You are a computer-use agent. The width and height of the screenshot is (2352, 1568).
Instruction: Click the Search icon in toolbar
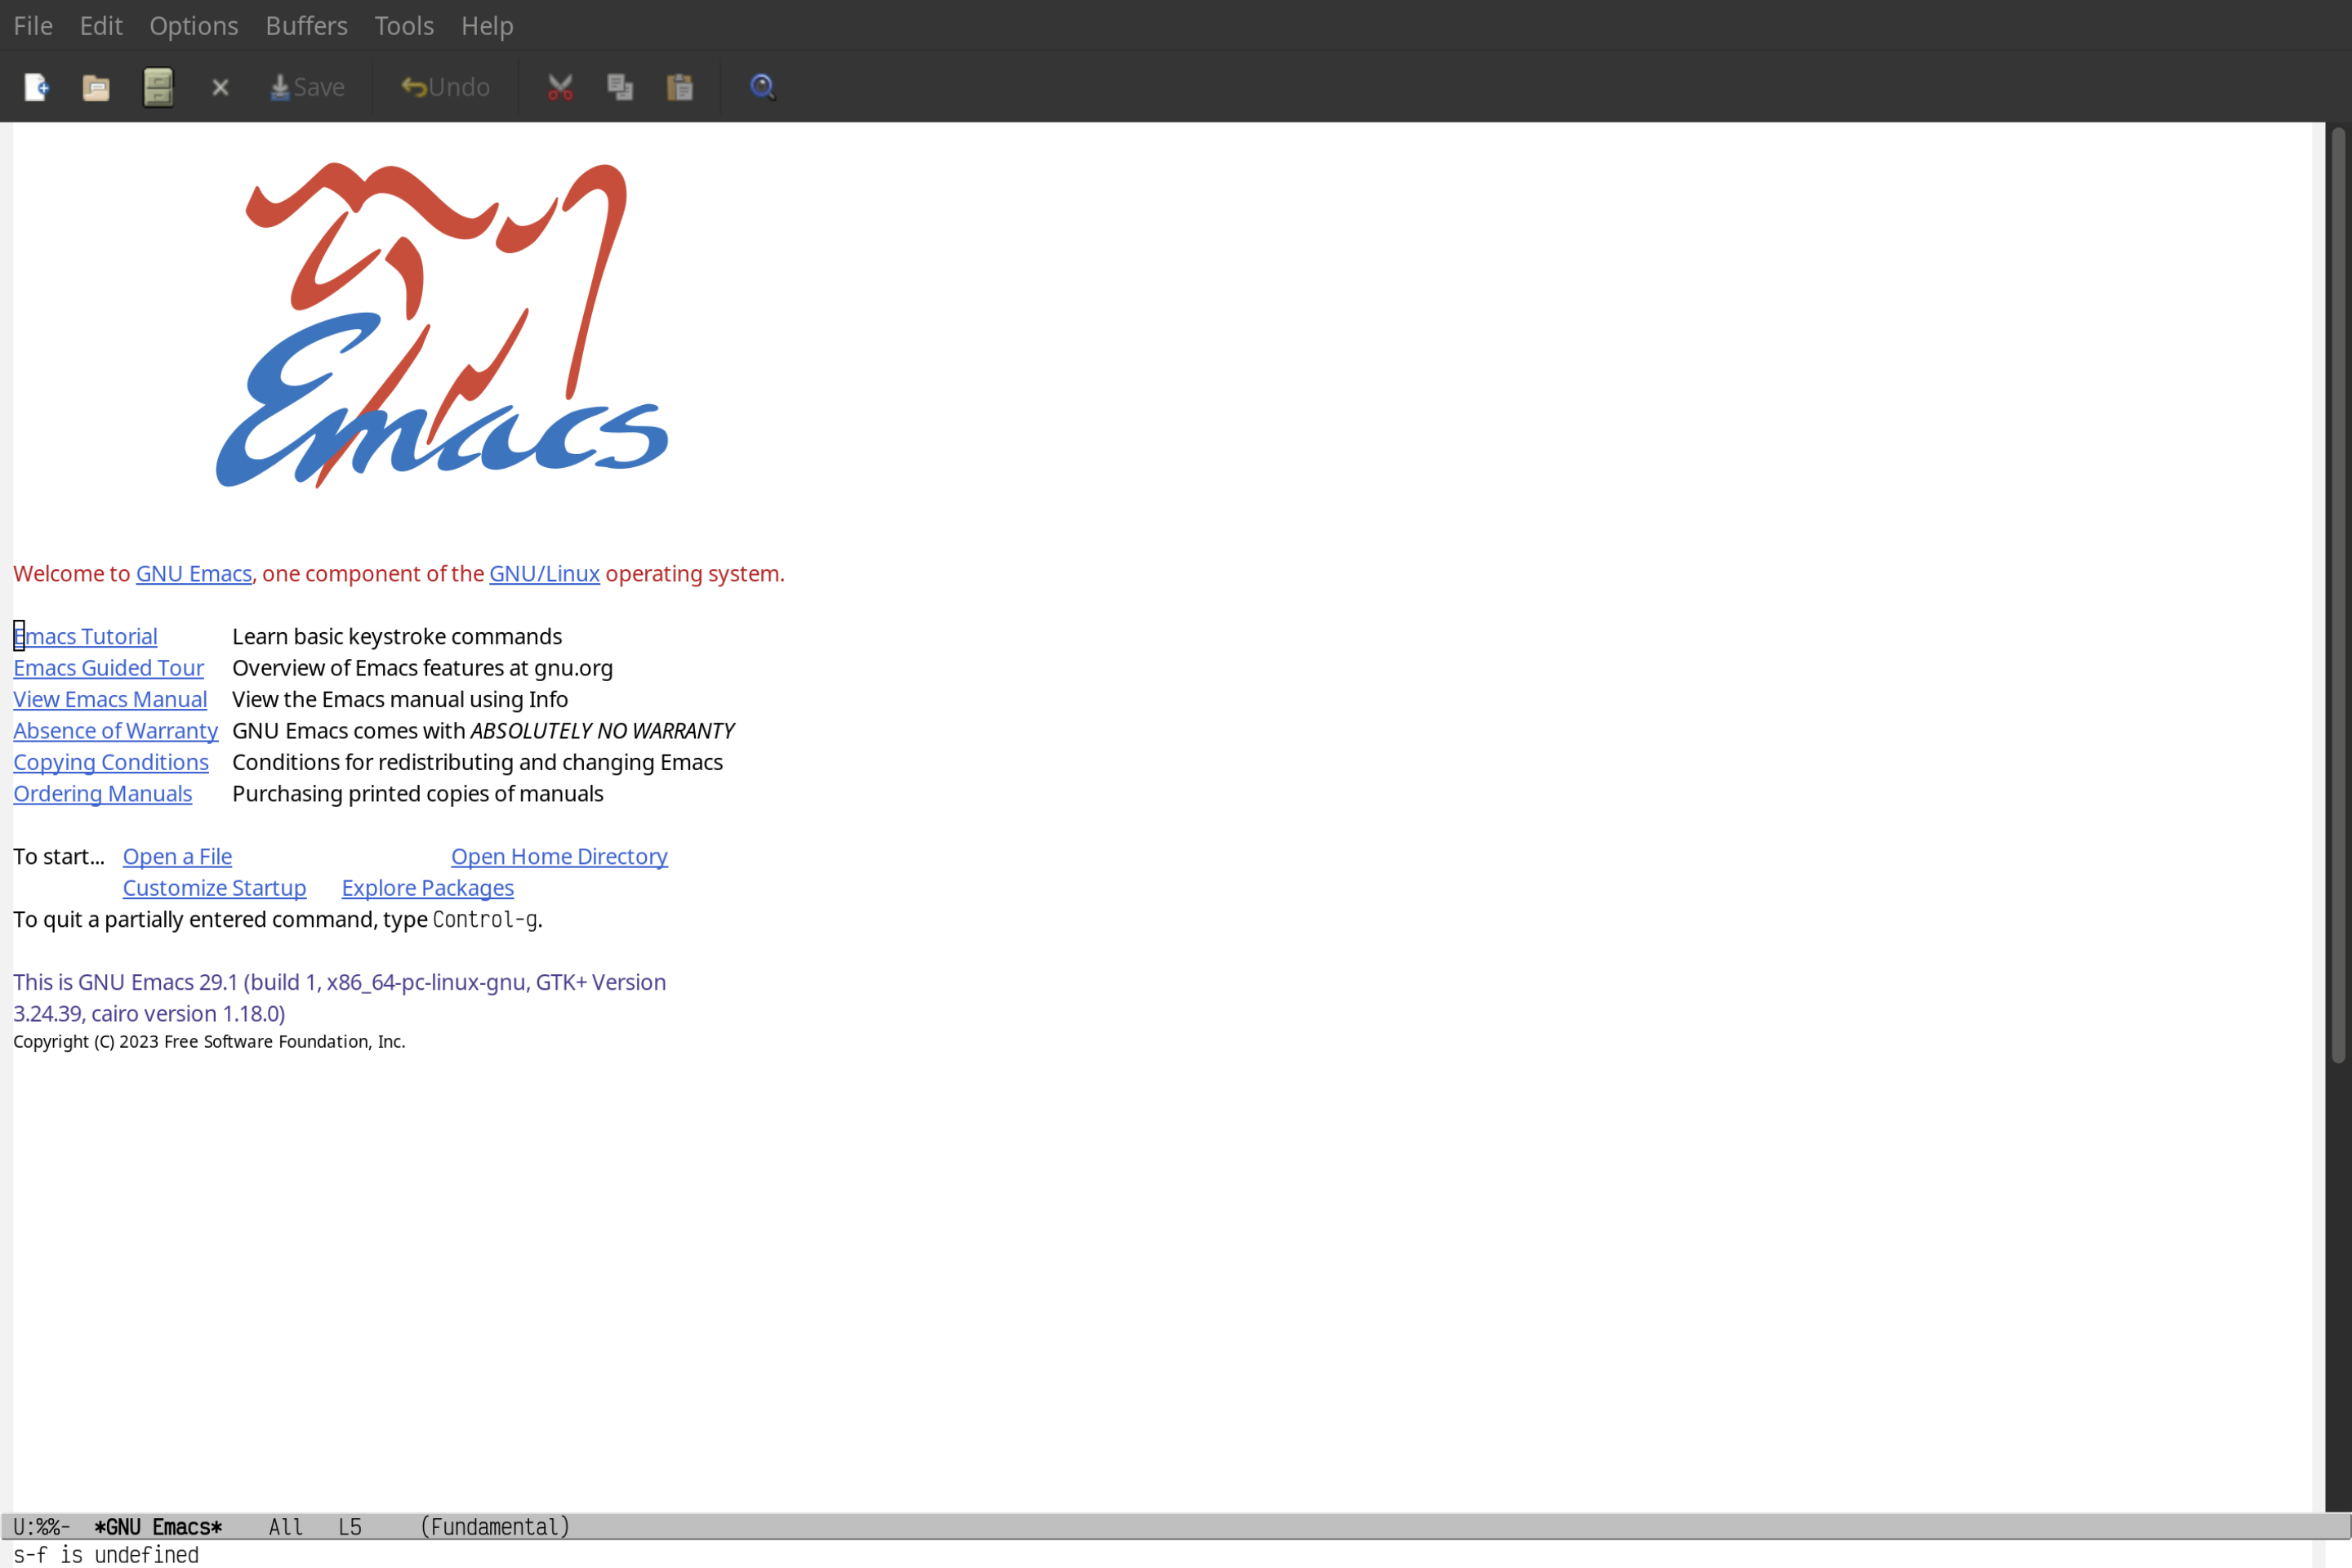tap(761, 86)
